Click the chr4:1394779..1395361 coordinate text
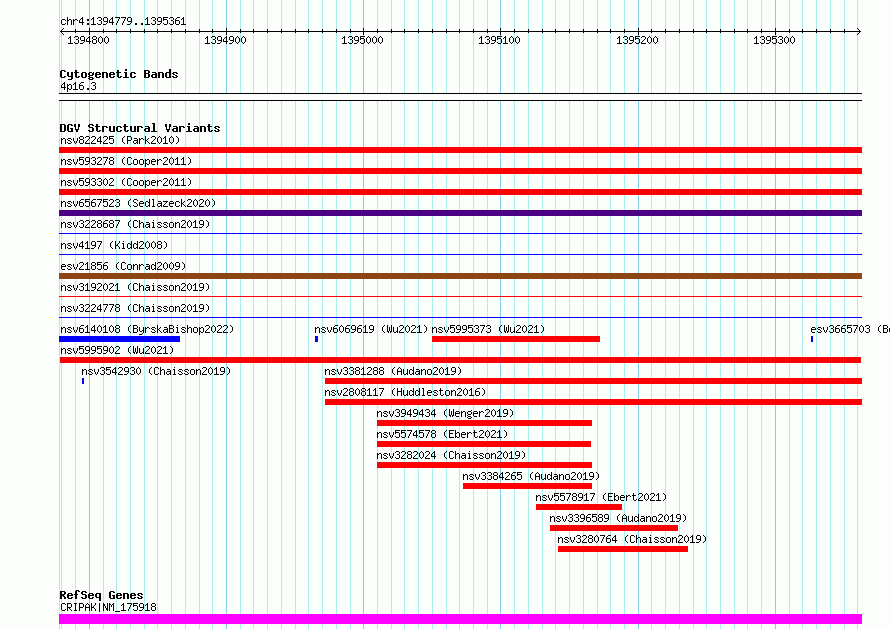Screen dimensions: 890x629 pyautogui.click(x=123, y=22)
